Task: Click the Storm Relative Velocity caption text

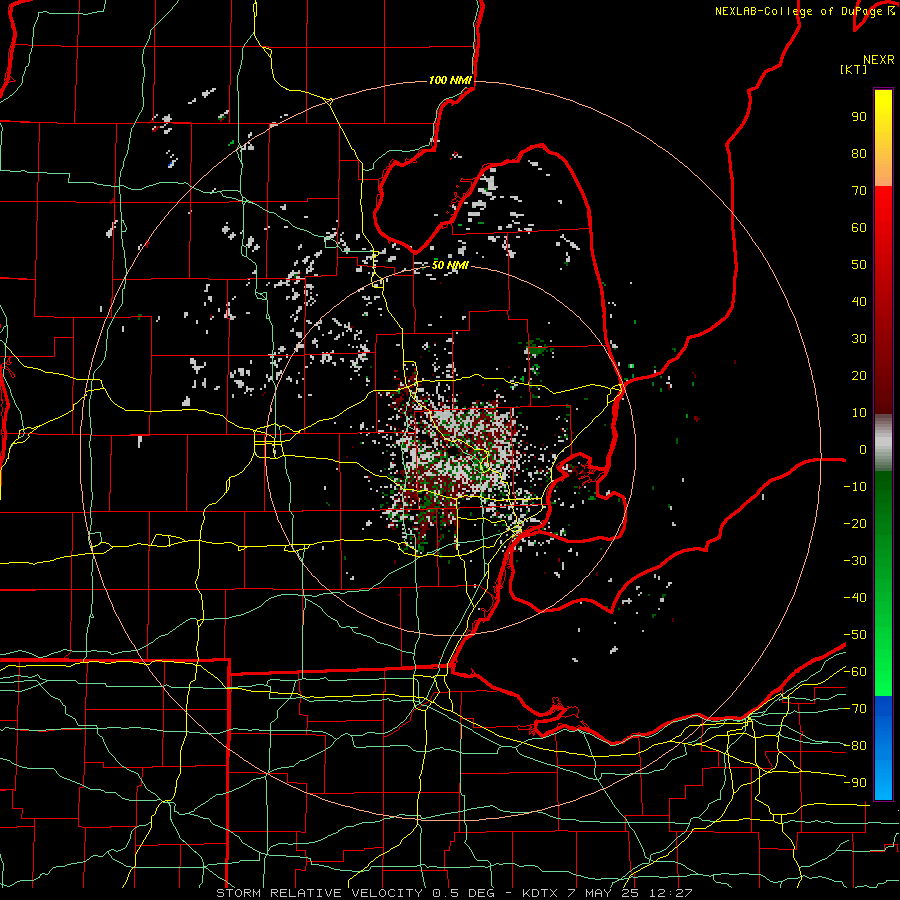Action: (x=454, y=893)
